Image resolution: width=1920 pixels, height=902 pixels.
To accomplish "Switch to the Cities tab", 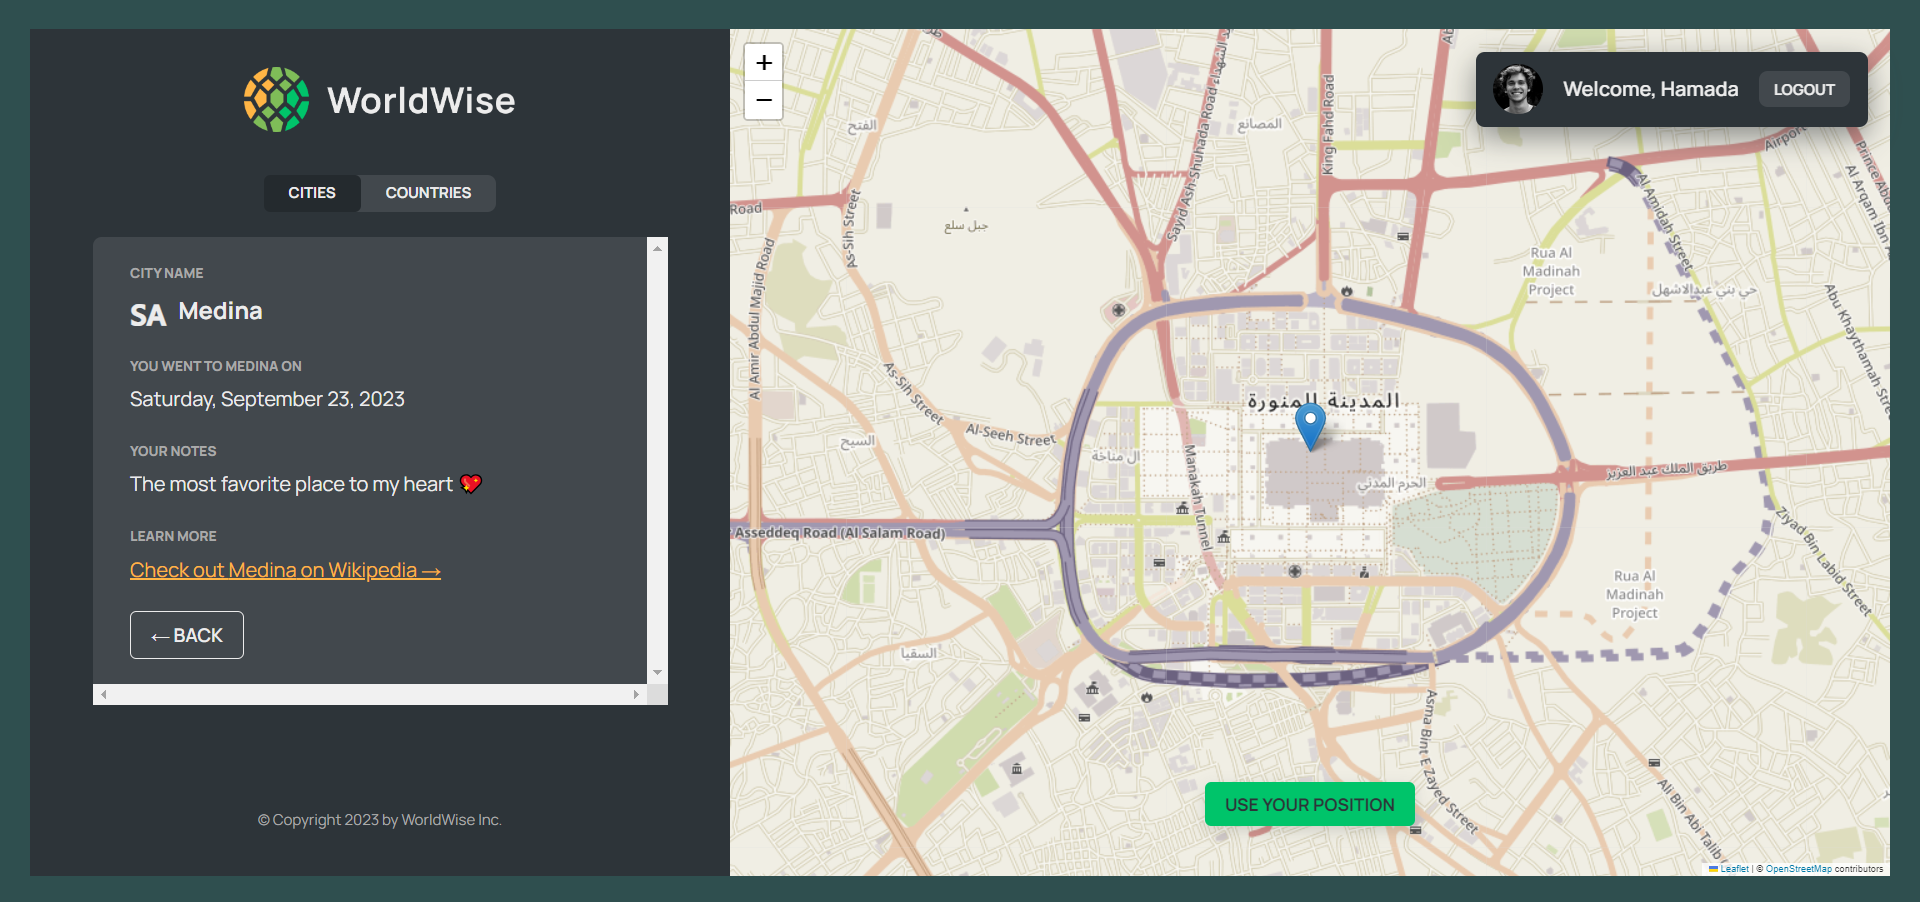I will coord(312,193).
